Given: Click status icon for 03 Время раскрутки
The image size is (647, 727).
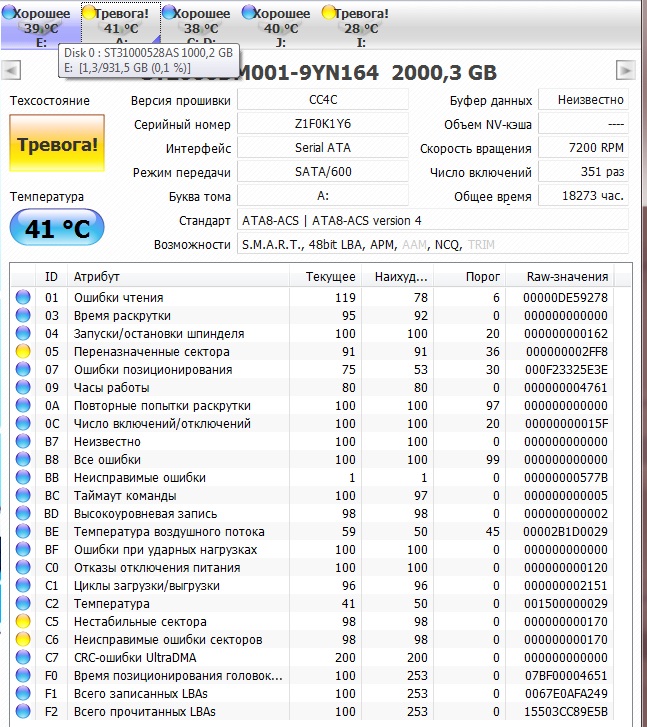Looking at the screenshot, I should pos(23,315).
